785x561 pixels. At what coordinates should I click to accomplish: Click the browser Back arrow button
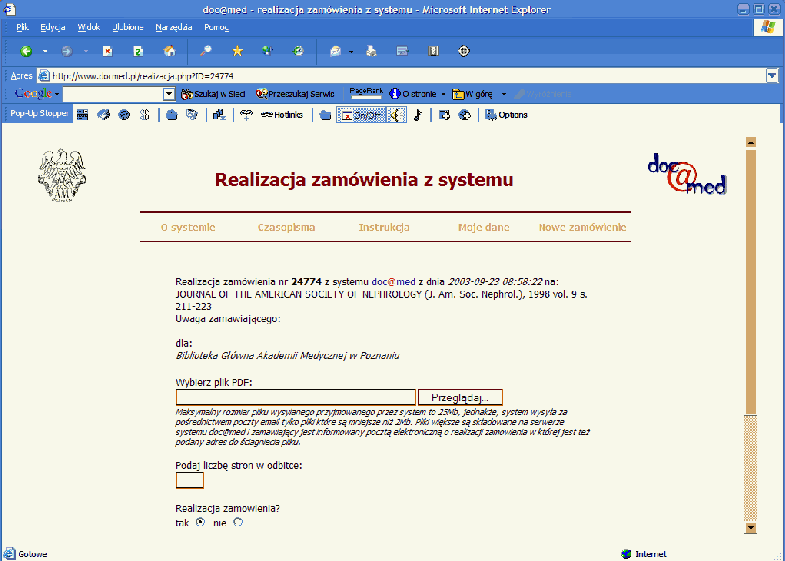26,50
